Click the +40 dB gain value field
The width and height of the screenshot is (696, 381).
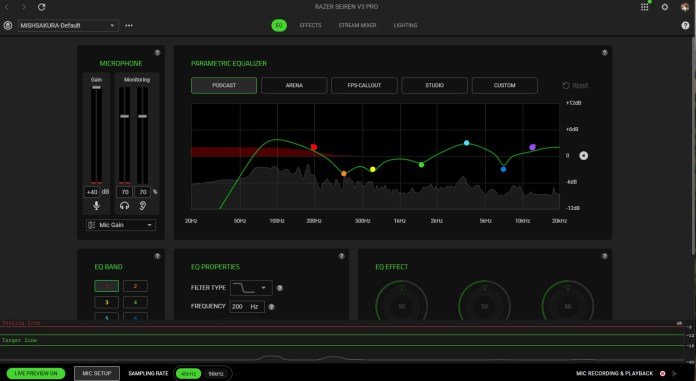click(x=92, y=192)
